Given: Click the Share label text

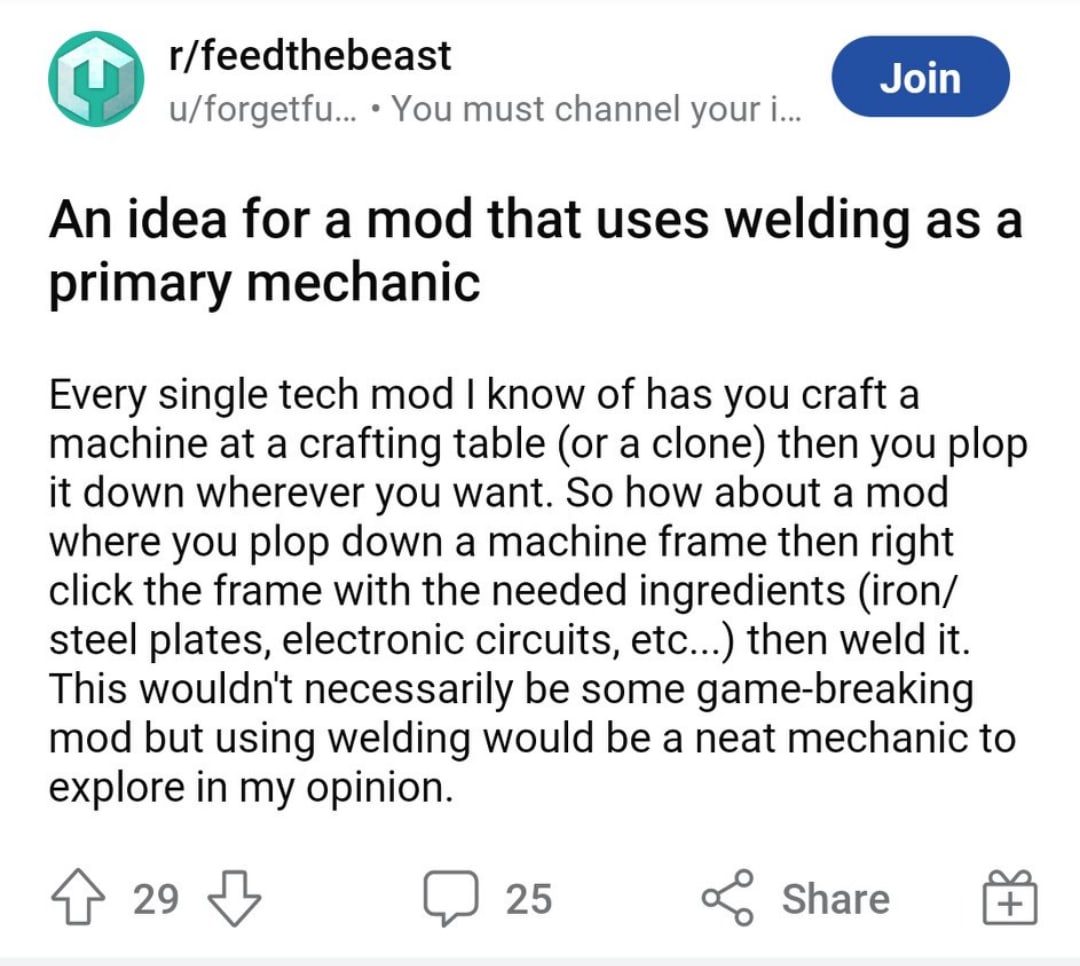Looking at the screenshot, I should click(x=835, y=898).
